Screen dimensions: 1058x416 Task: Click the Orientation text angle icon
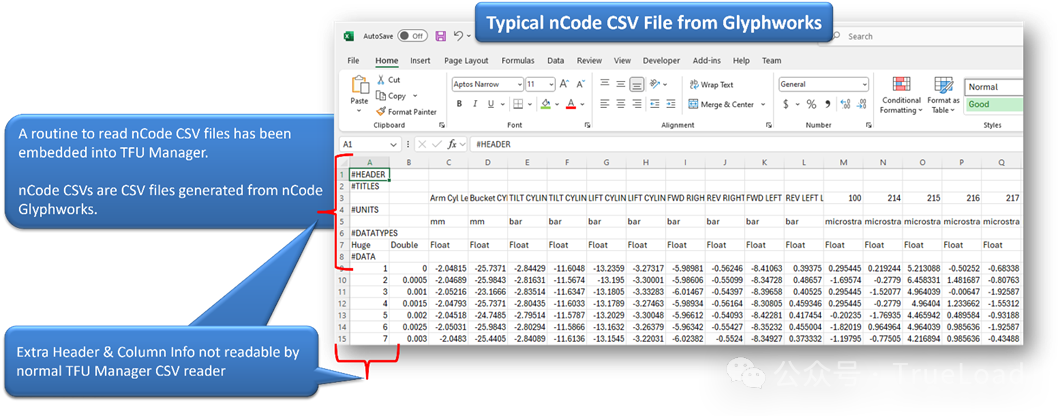(655, 84)
